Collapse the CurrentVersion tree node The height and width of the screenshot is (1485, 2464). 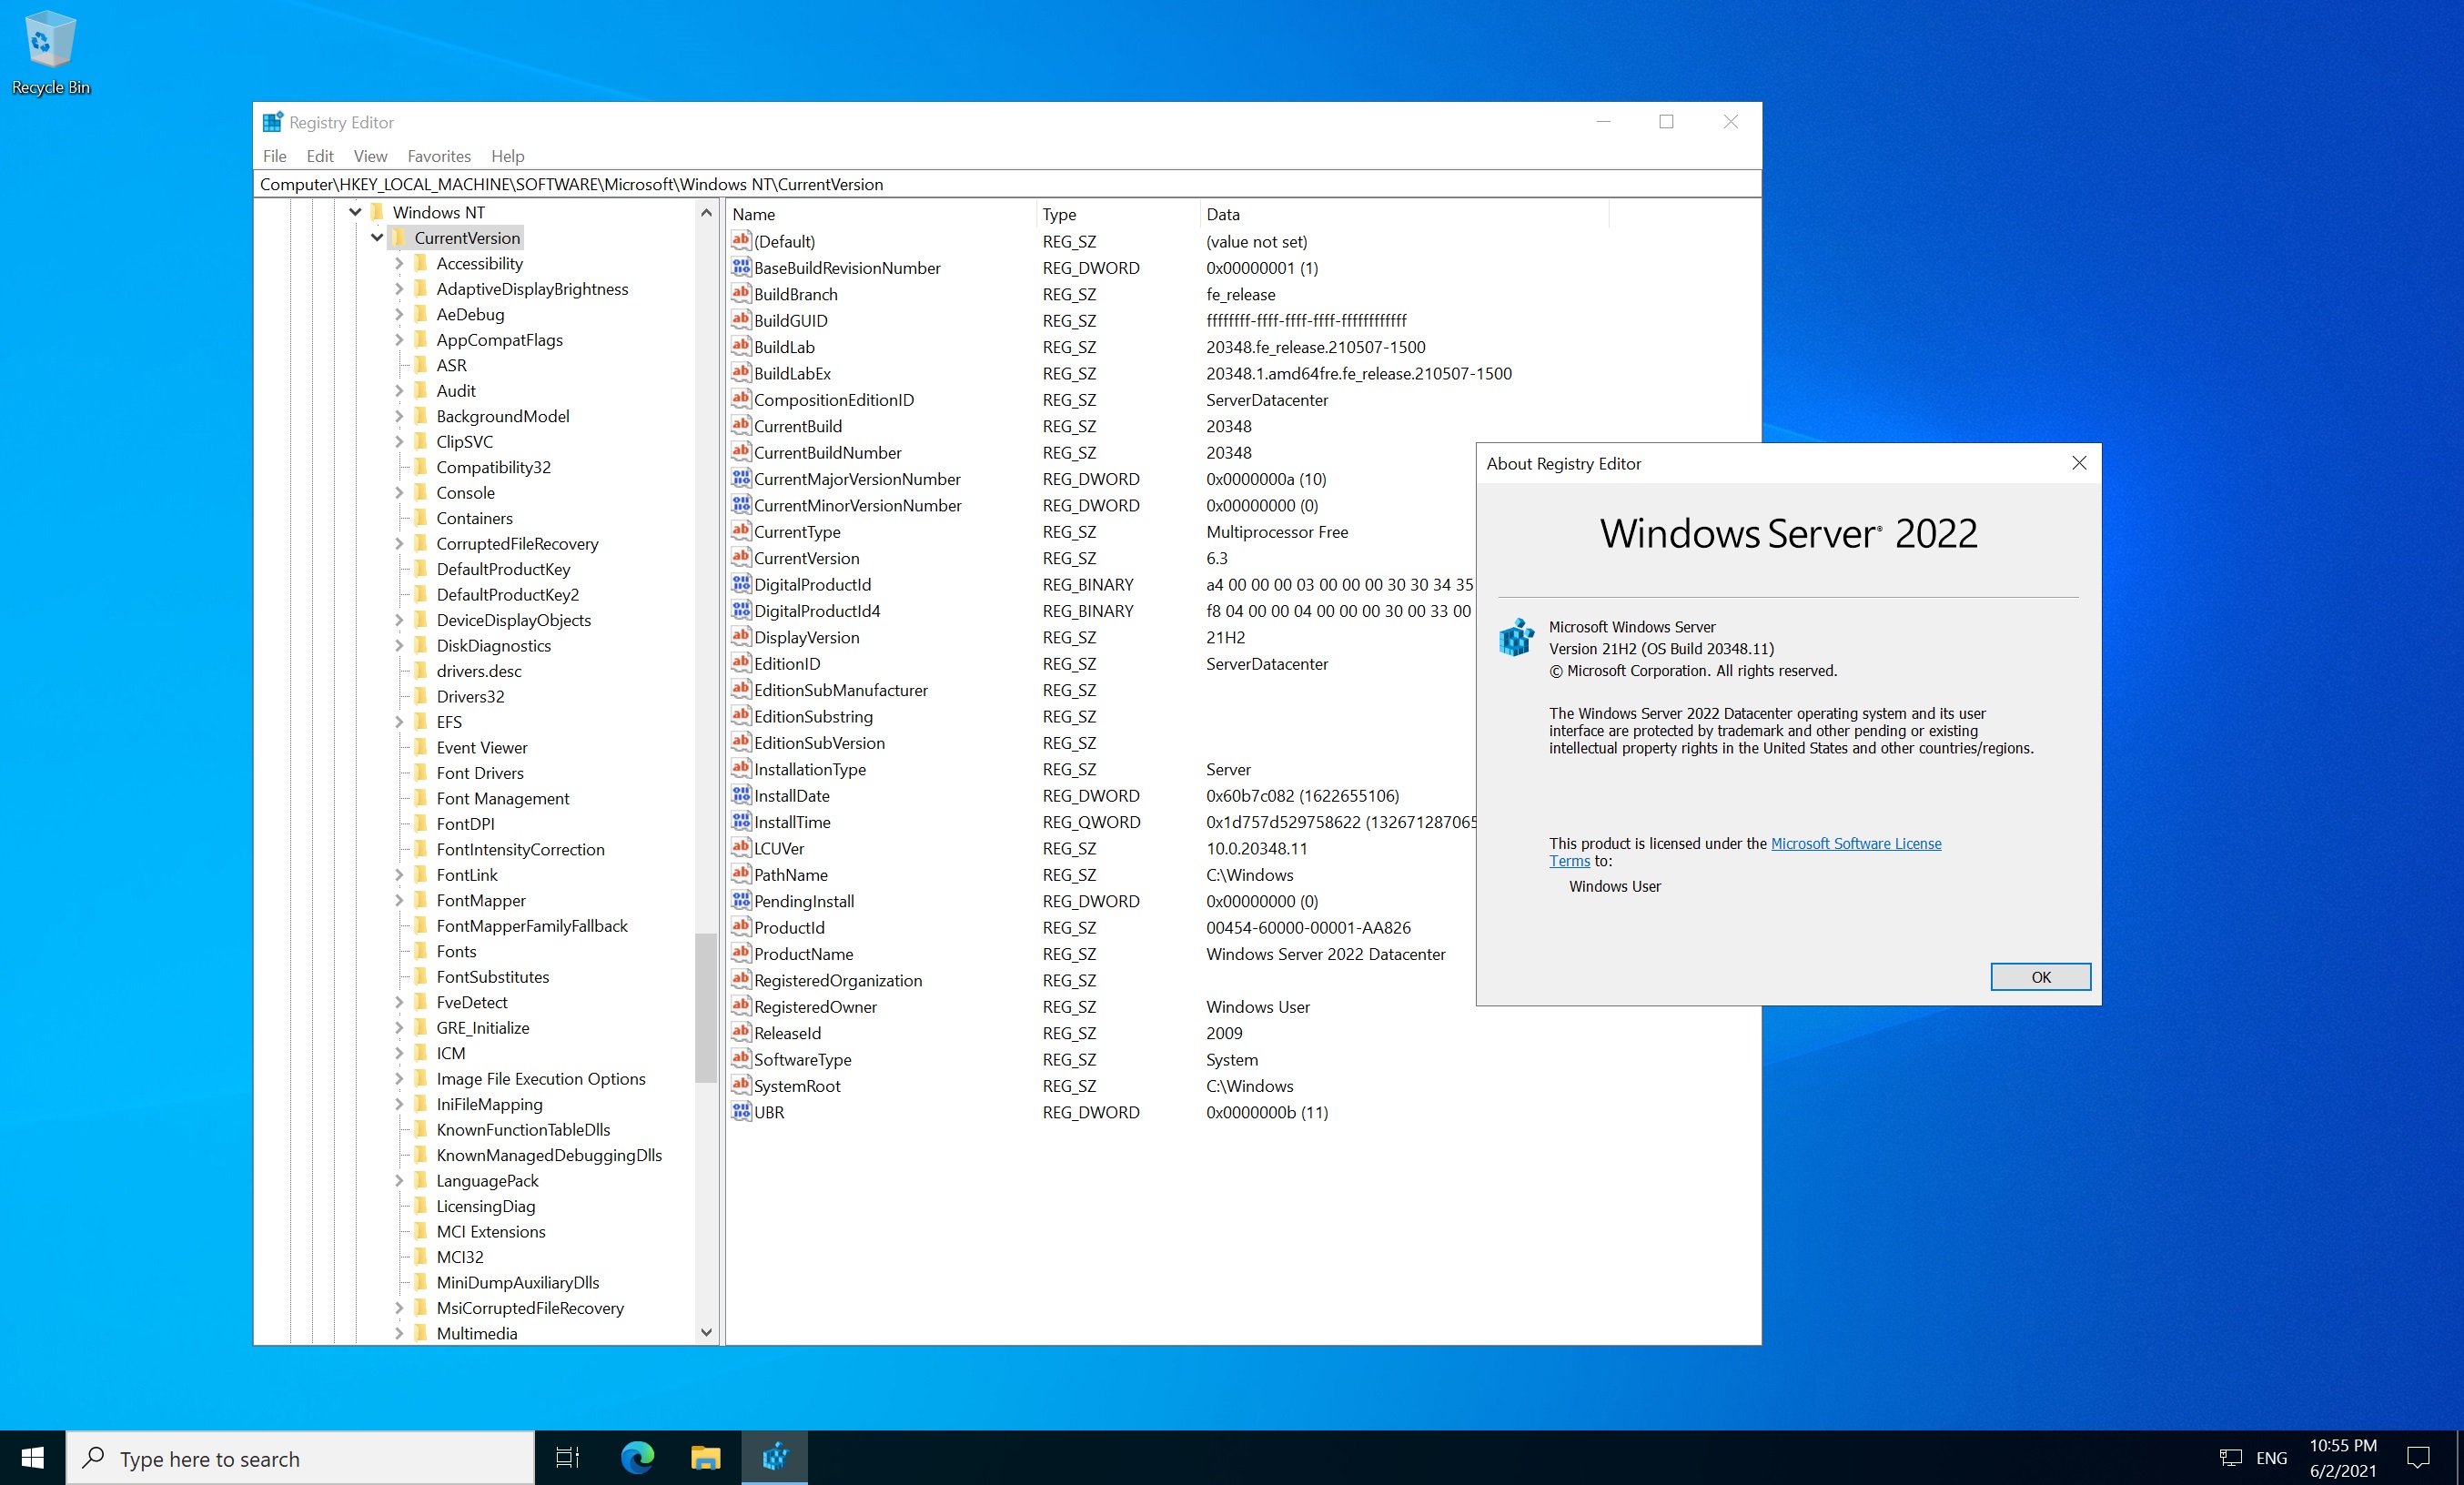377,238
